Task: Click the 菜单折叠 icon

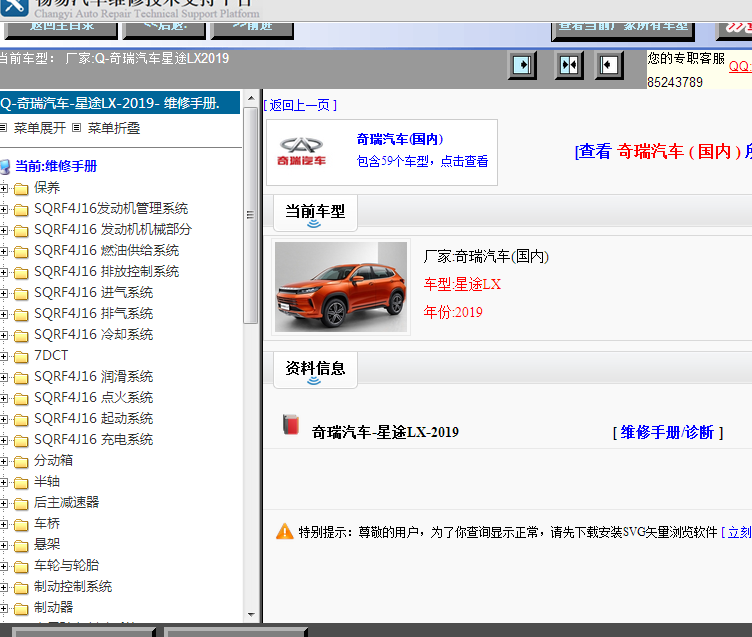Action: tap(76, 128)
